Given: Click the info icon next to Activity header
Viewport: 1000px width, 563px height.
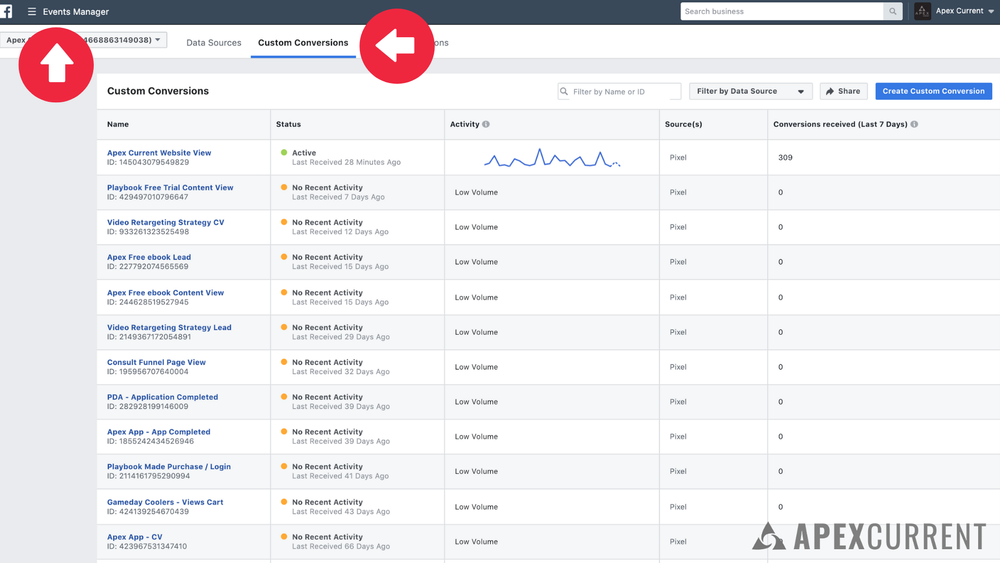Looking at the screenshot, I should (x=486, y=124).
